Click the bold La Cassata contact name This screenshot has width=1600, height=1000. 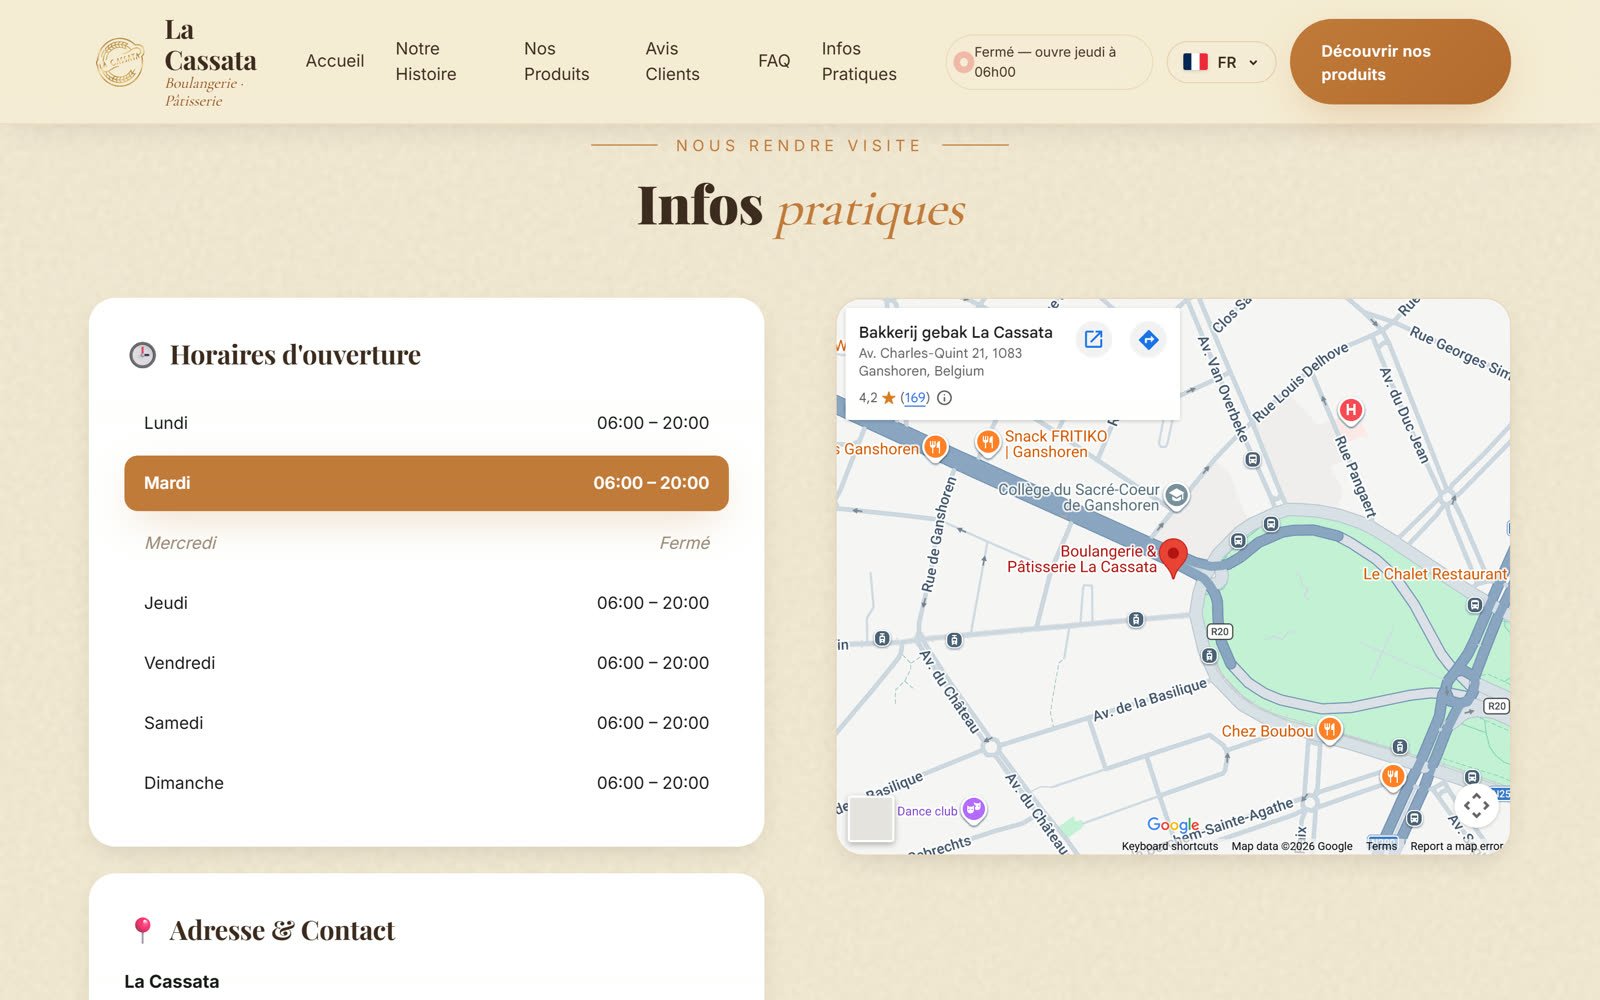click(171, 982)
